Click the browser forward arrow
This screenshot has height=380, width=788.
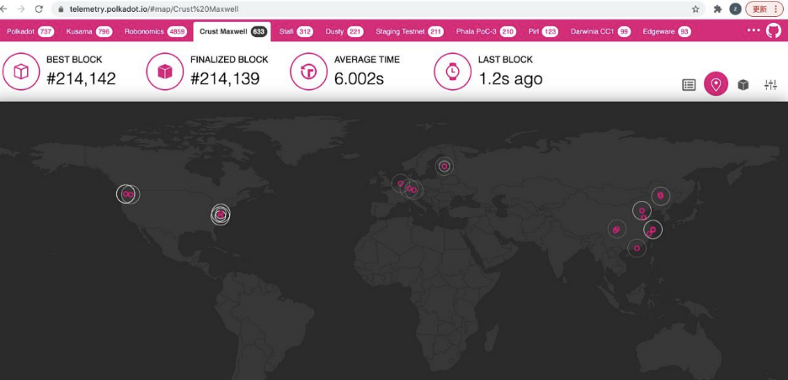pos(21,9)
